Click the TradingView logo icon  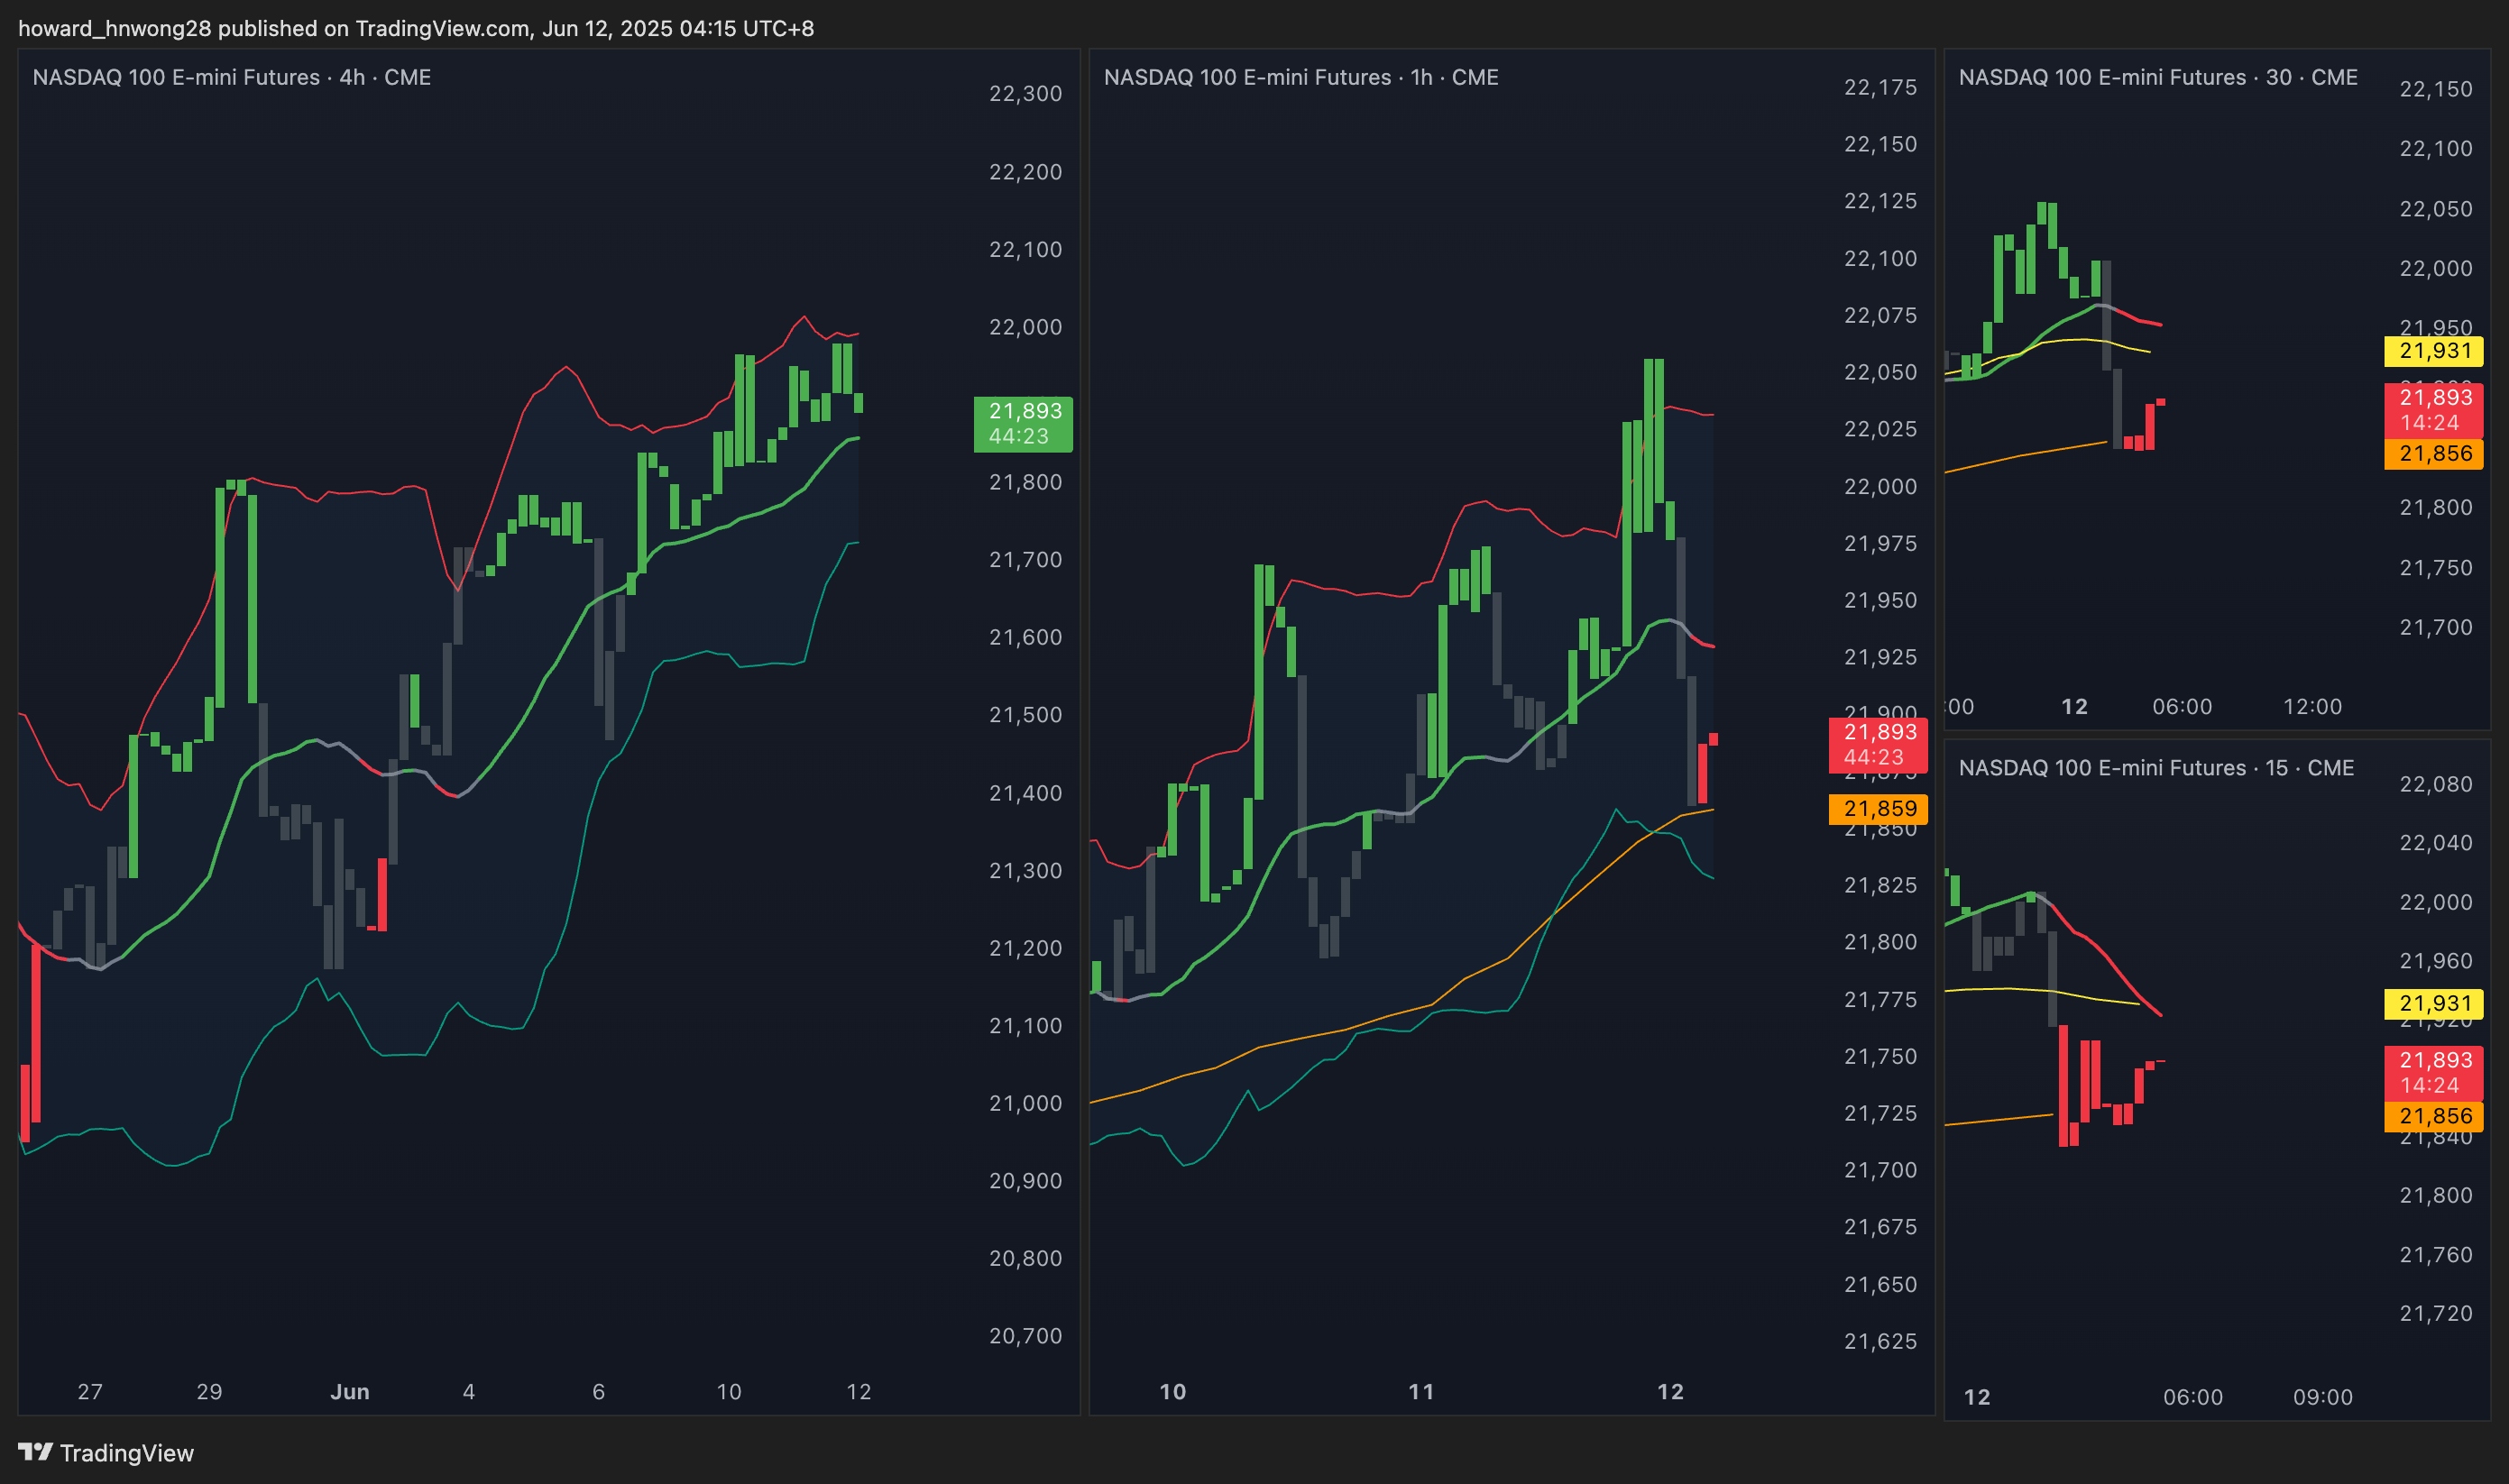coord(35,1451)
